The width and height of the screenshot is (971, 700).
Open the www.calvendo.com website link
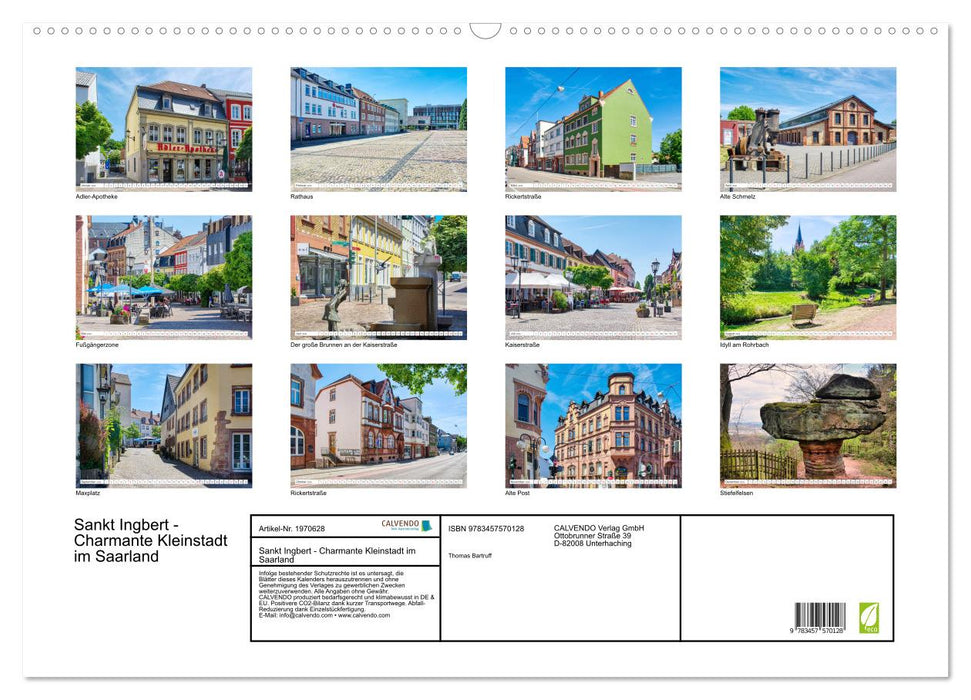tap(362, 617)
